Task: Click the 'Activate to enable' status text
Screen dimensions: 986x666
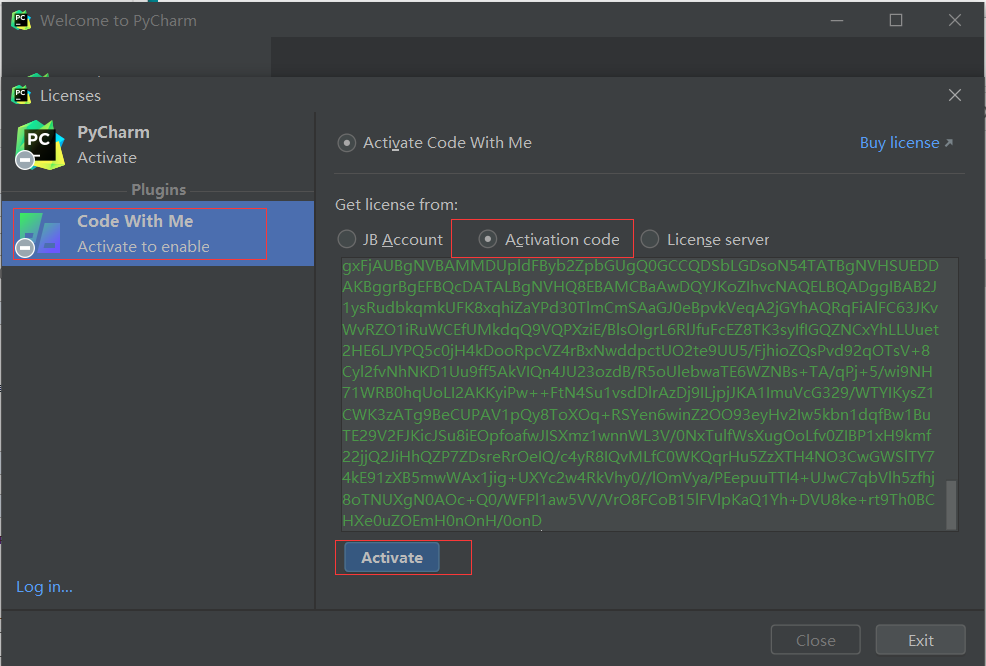Action: pos(143,247)
